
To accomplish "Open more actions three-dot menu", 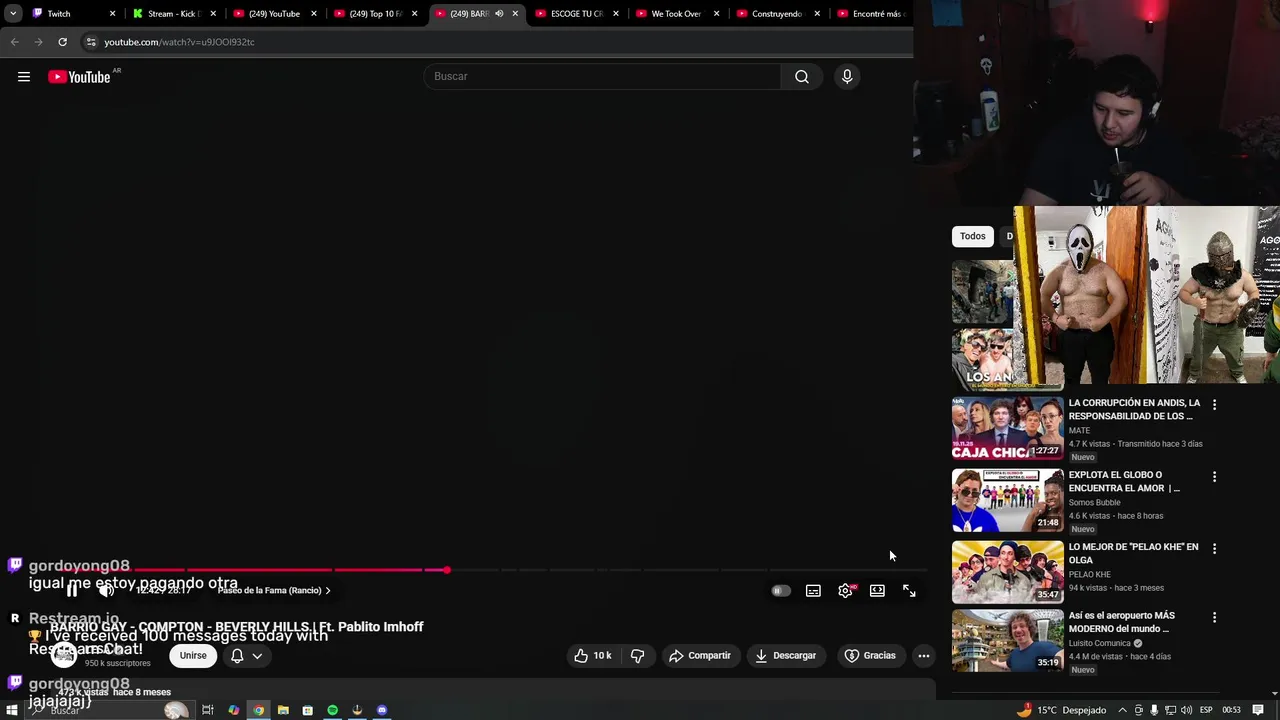I will 924,656.
